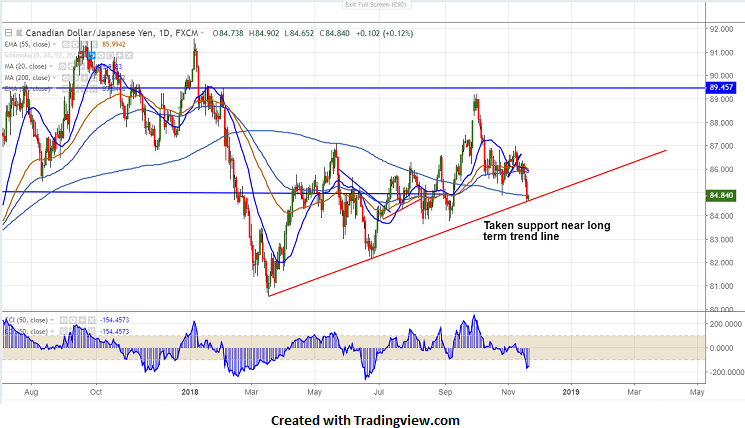The image size is (745, 428).
Task: Click the 81.000 price axis label
Action: click(x=721, y=286)
